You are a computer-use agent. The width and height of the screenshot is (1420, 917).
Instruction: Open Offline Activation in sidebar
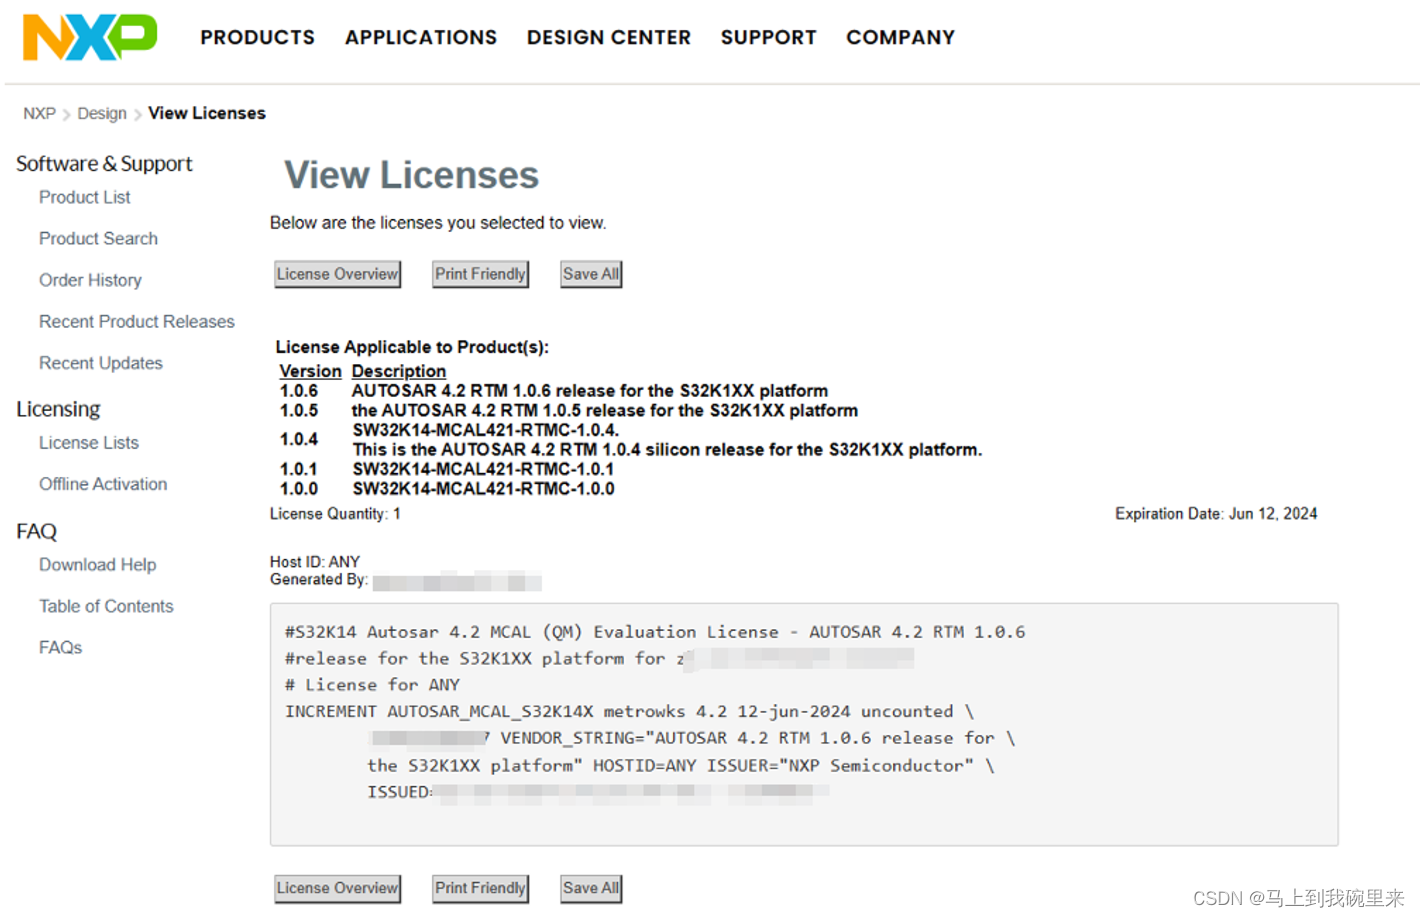point(103,484)
